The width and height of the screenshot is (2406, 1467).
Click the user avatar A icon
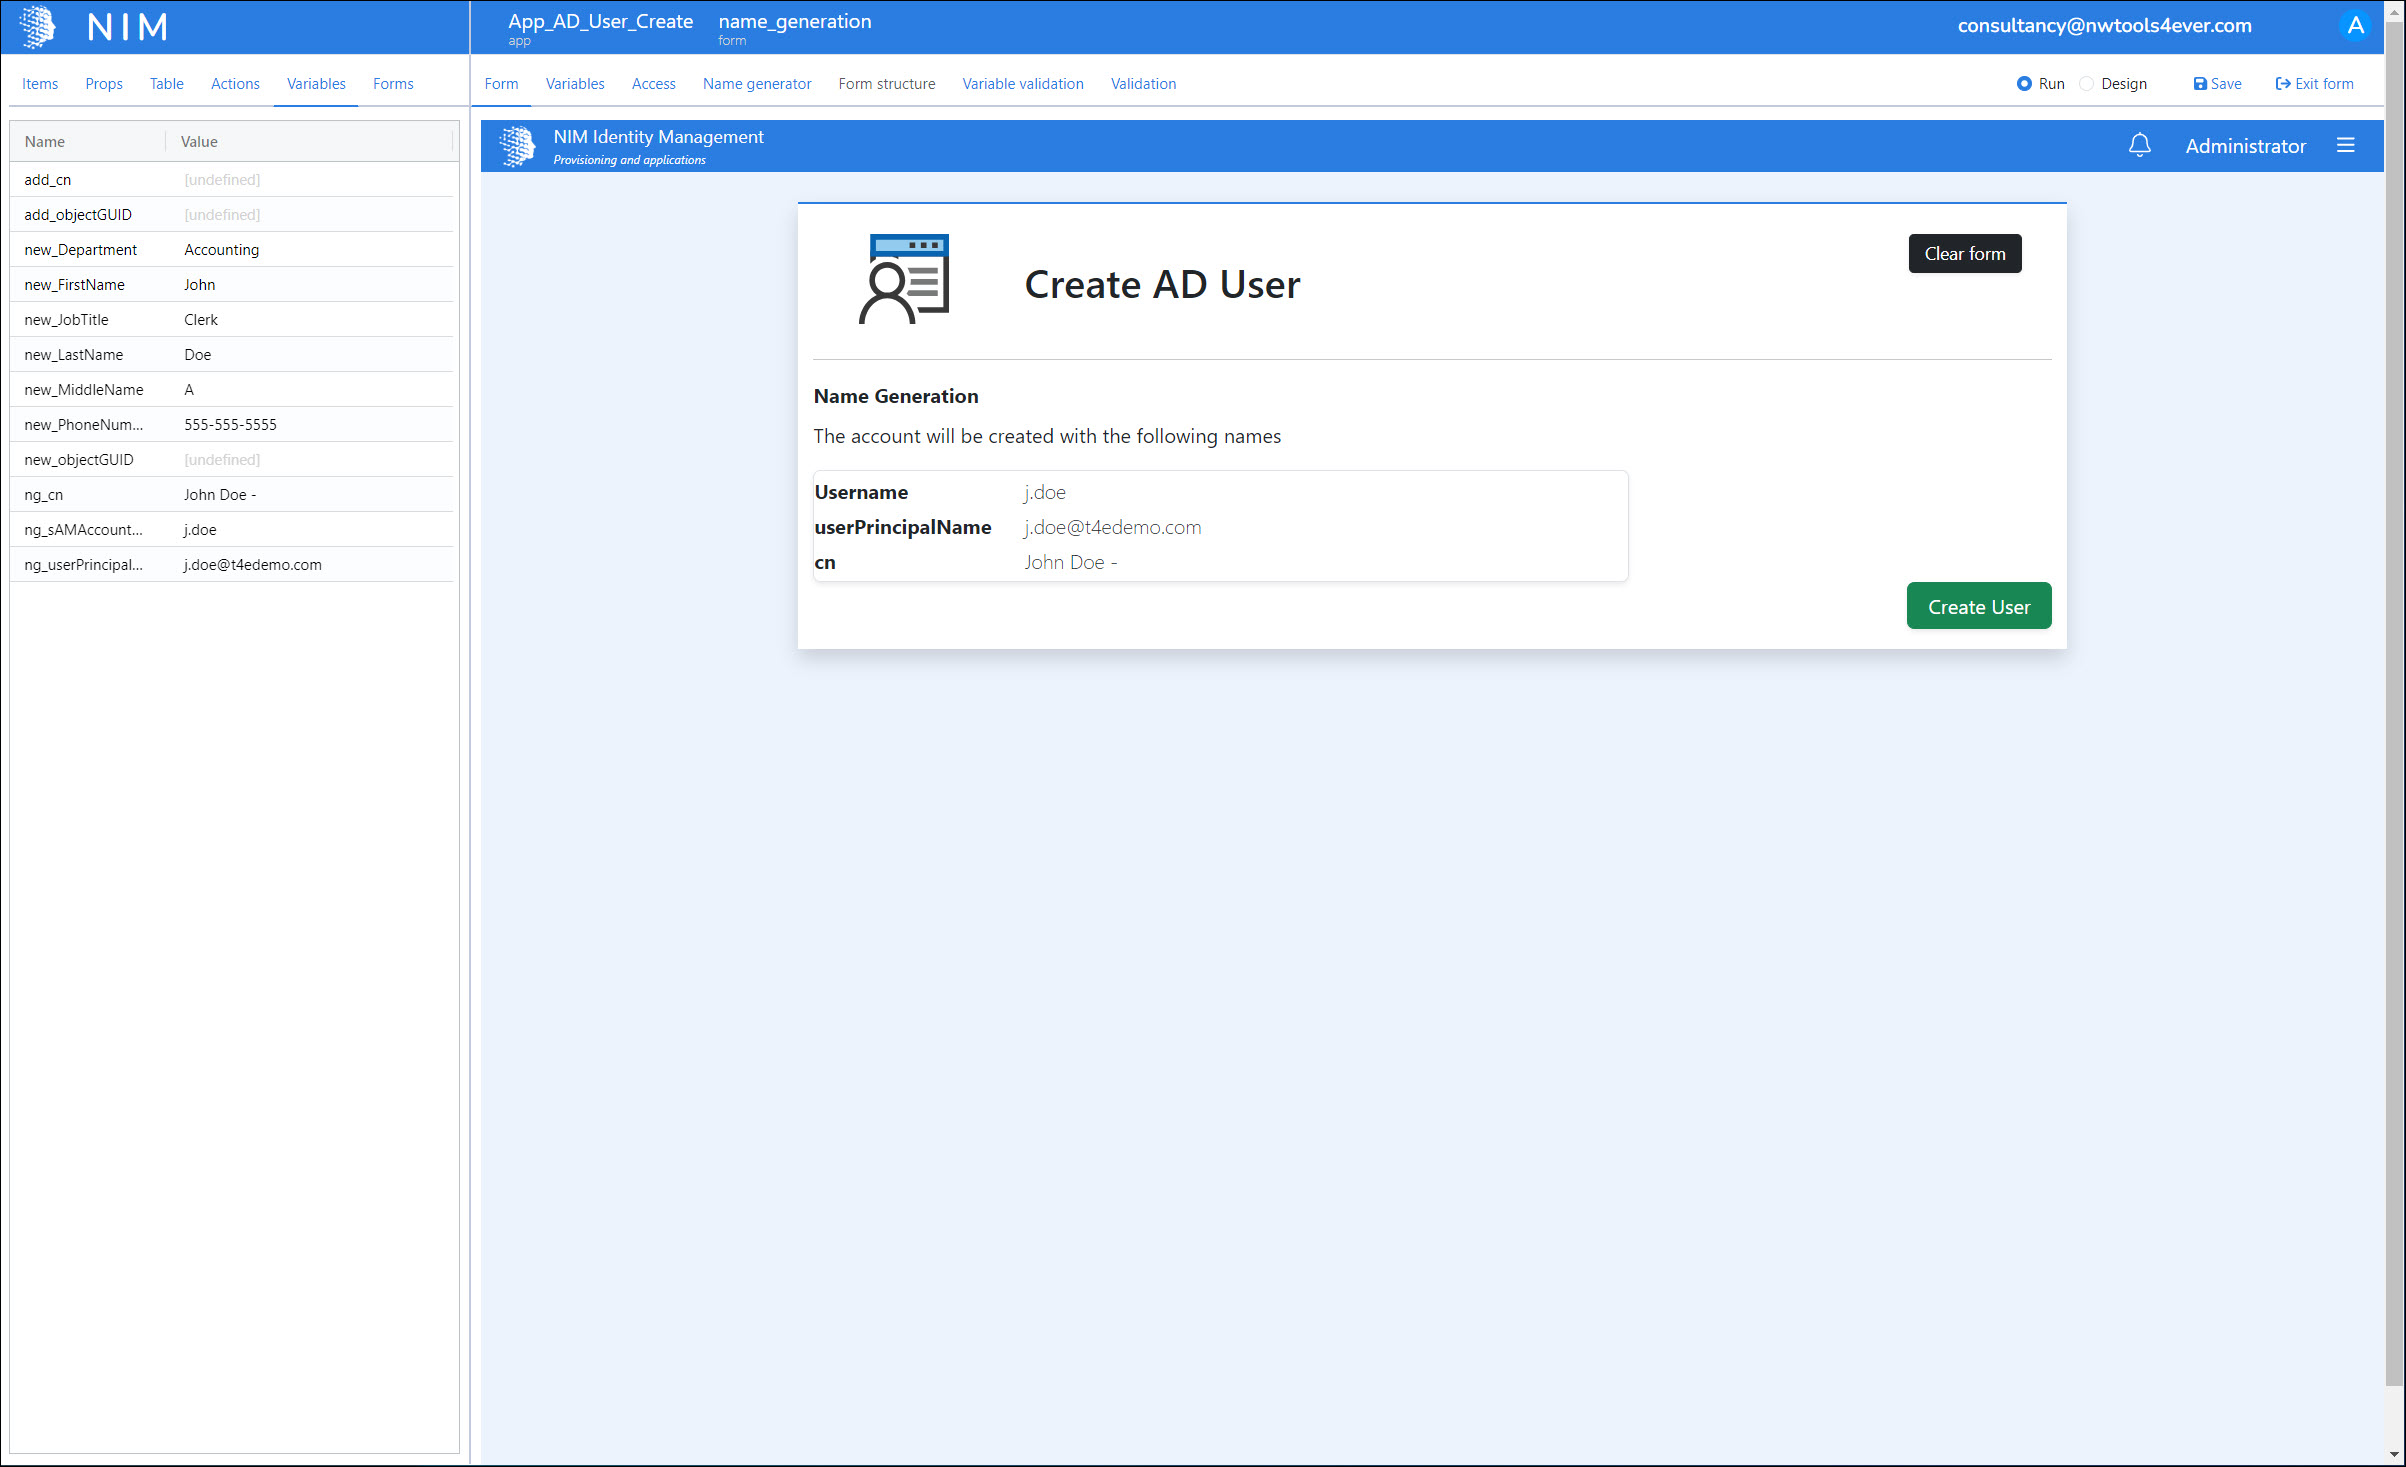click(2356, 26)
